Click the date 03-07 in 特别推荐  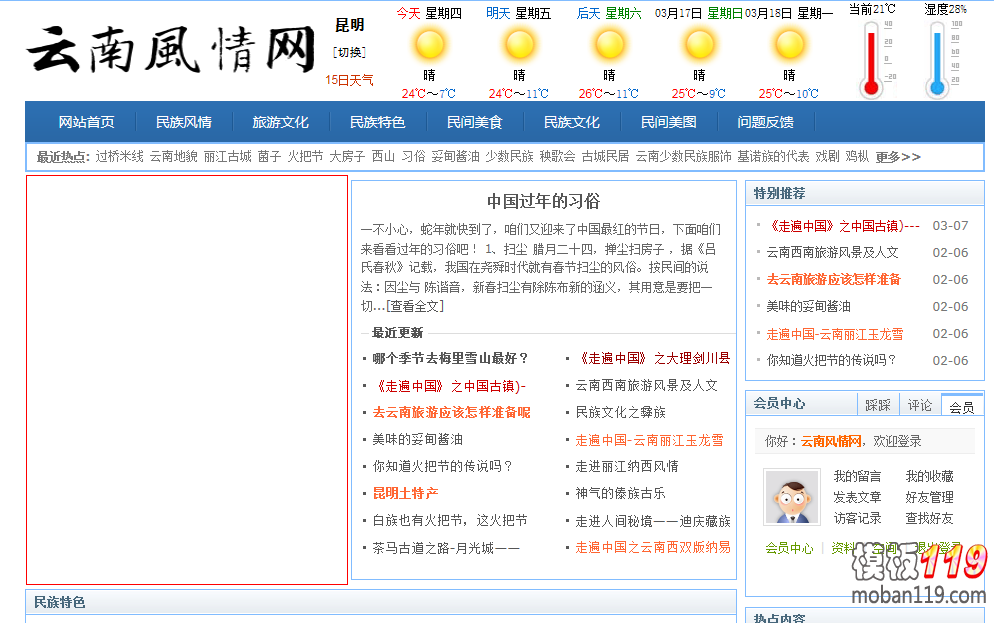950,226
